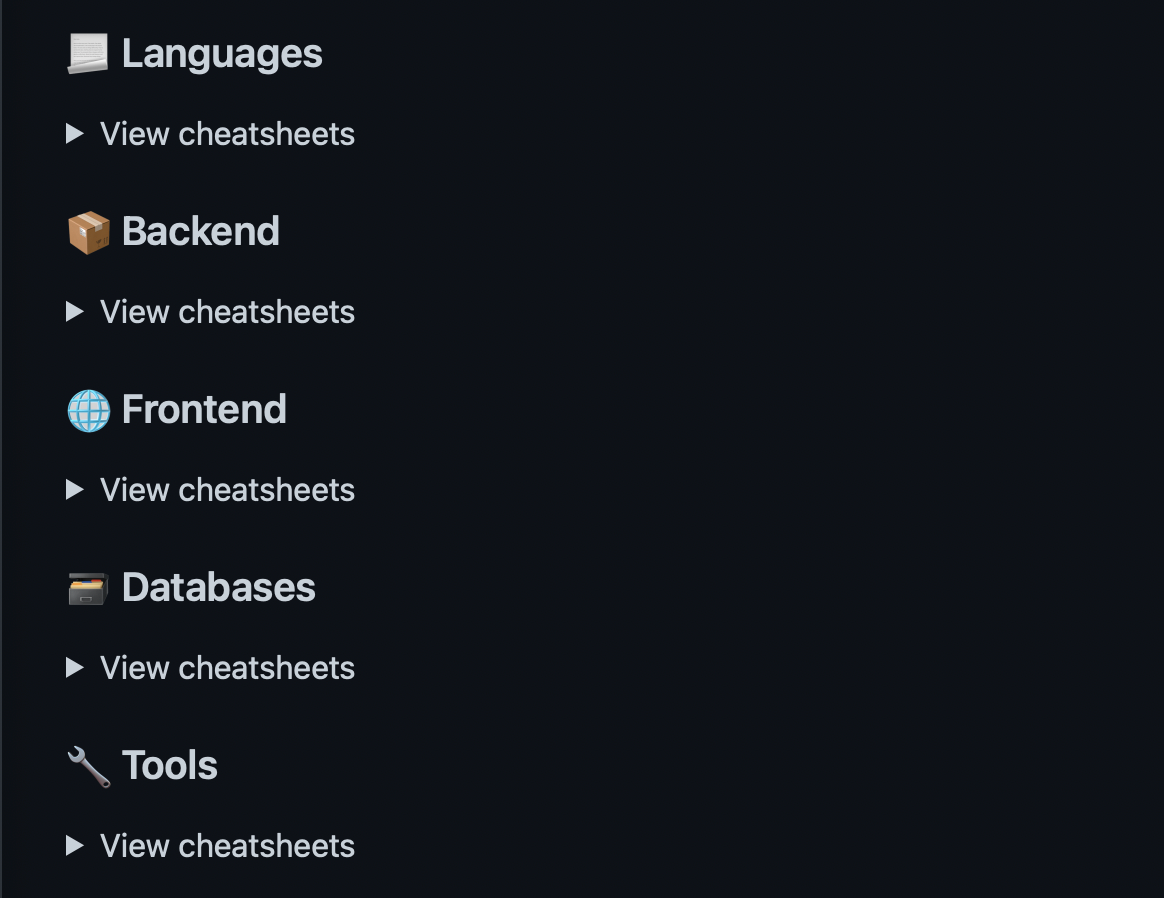Click the card file box emoji beside Databases

tap(88, 589)
